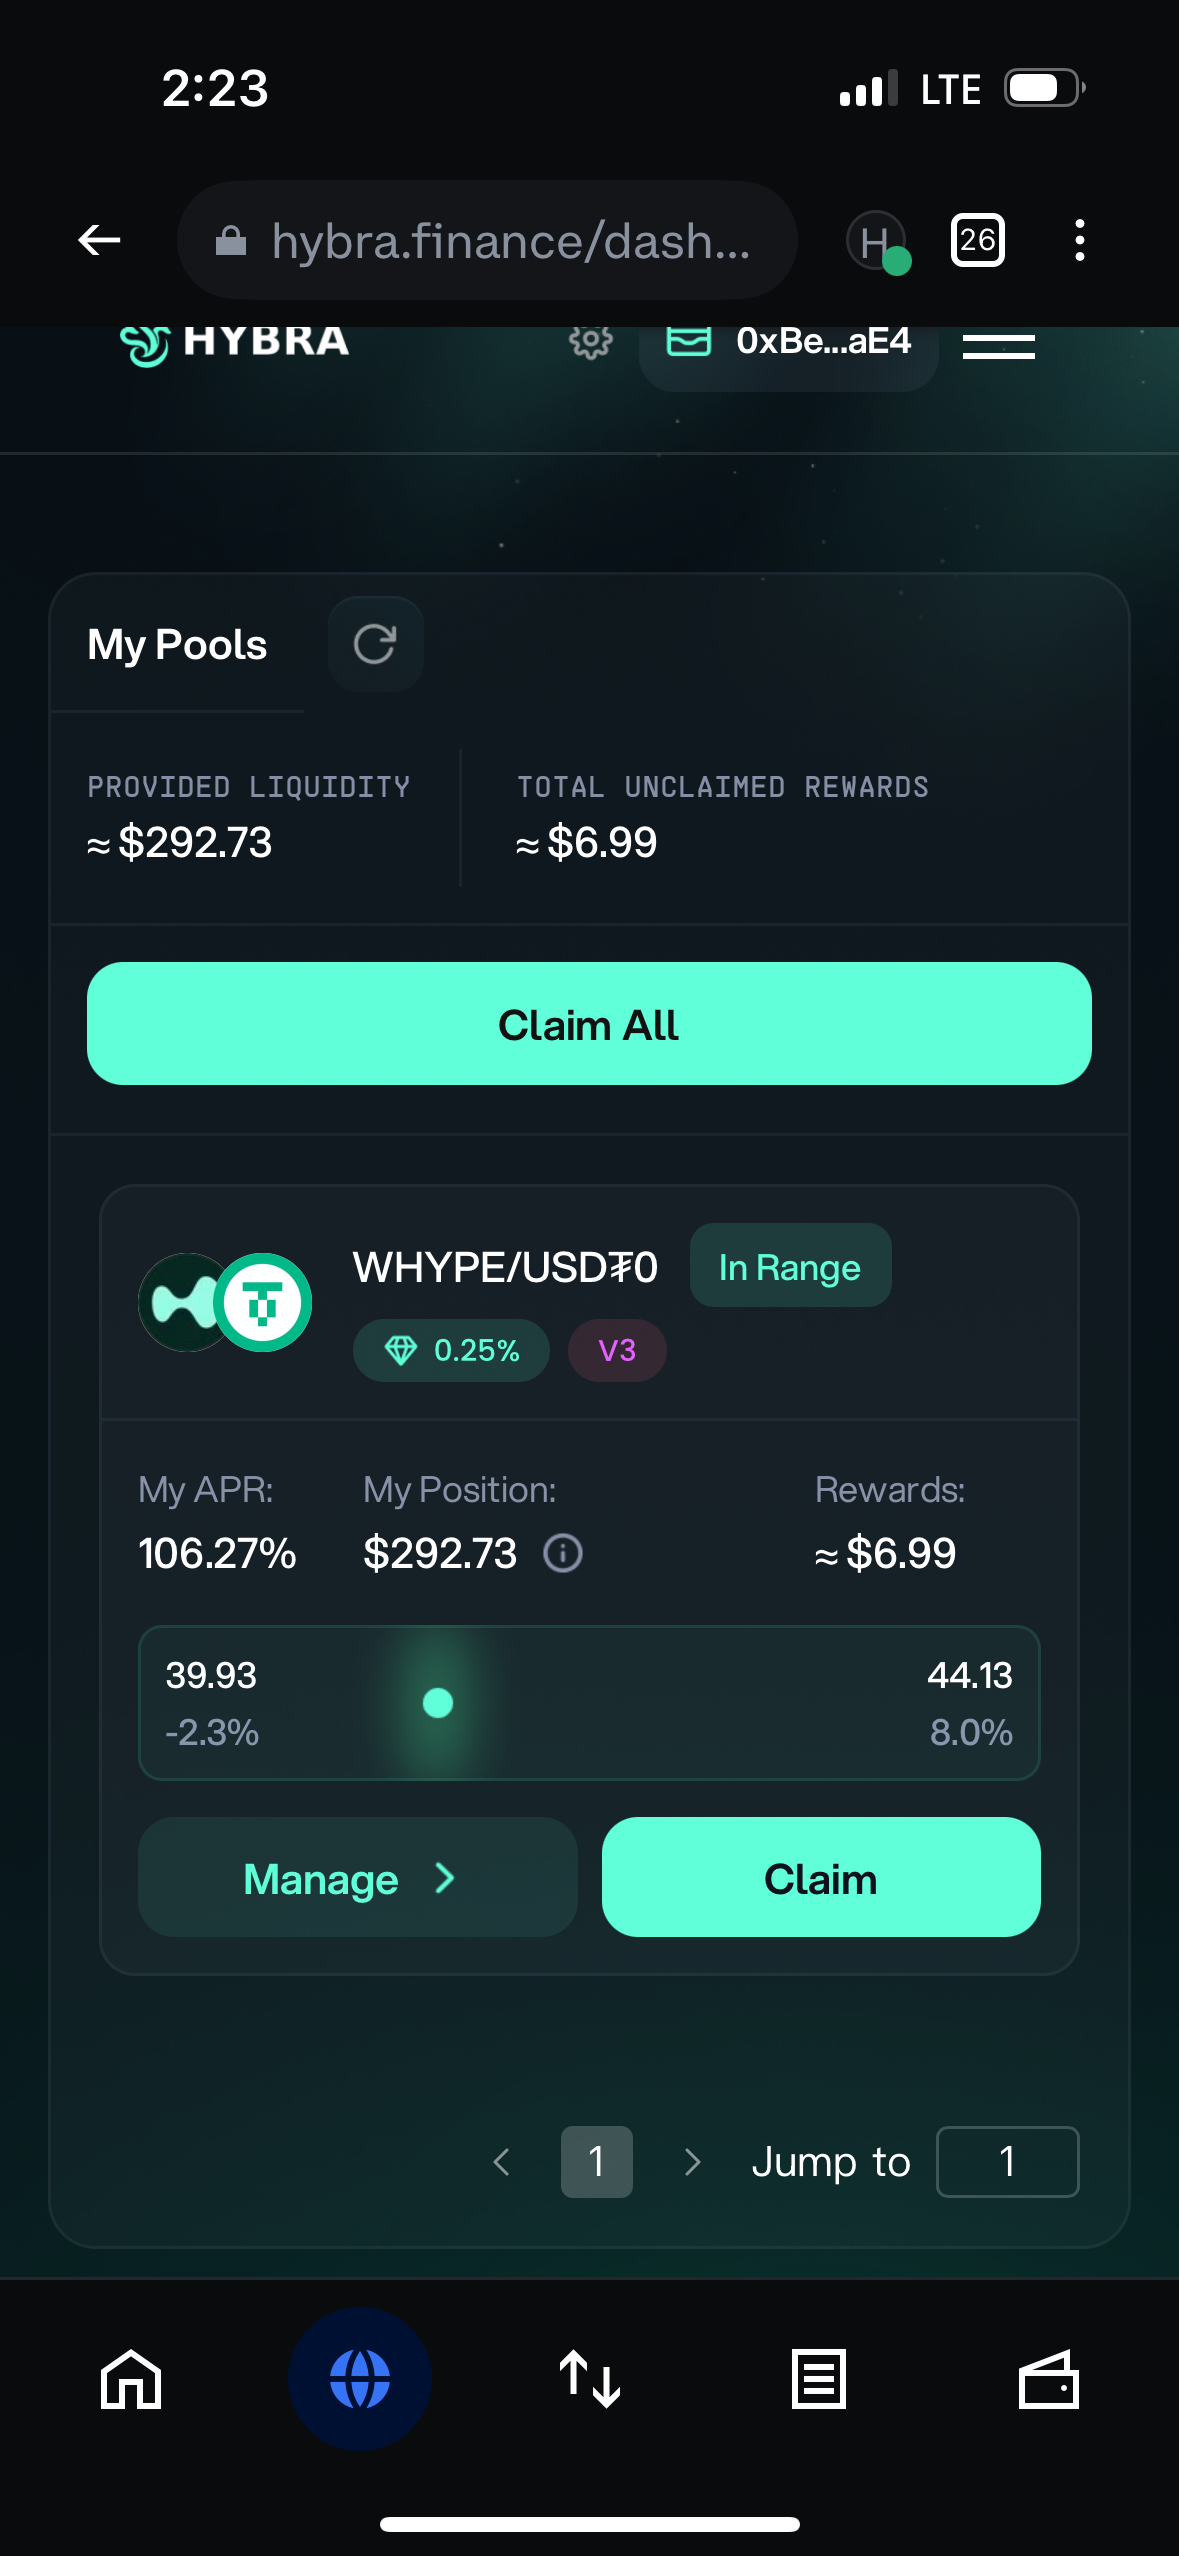Click the Jump to page input
This screenshot has width=1179, height=2556.
1007,2162
